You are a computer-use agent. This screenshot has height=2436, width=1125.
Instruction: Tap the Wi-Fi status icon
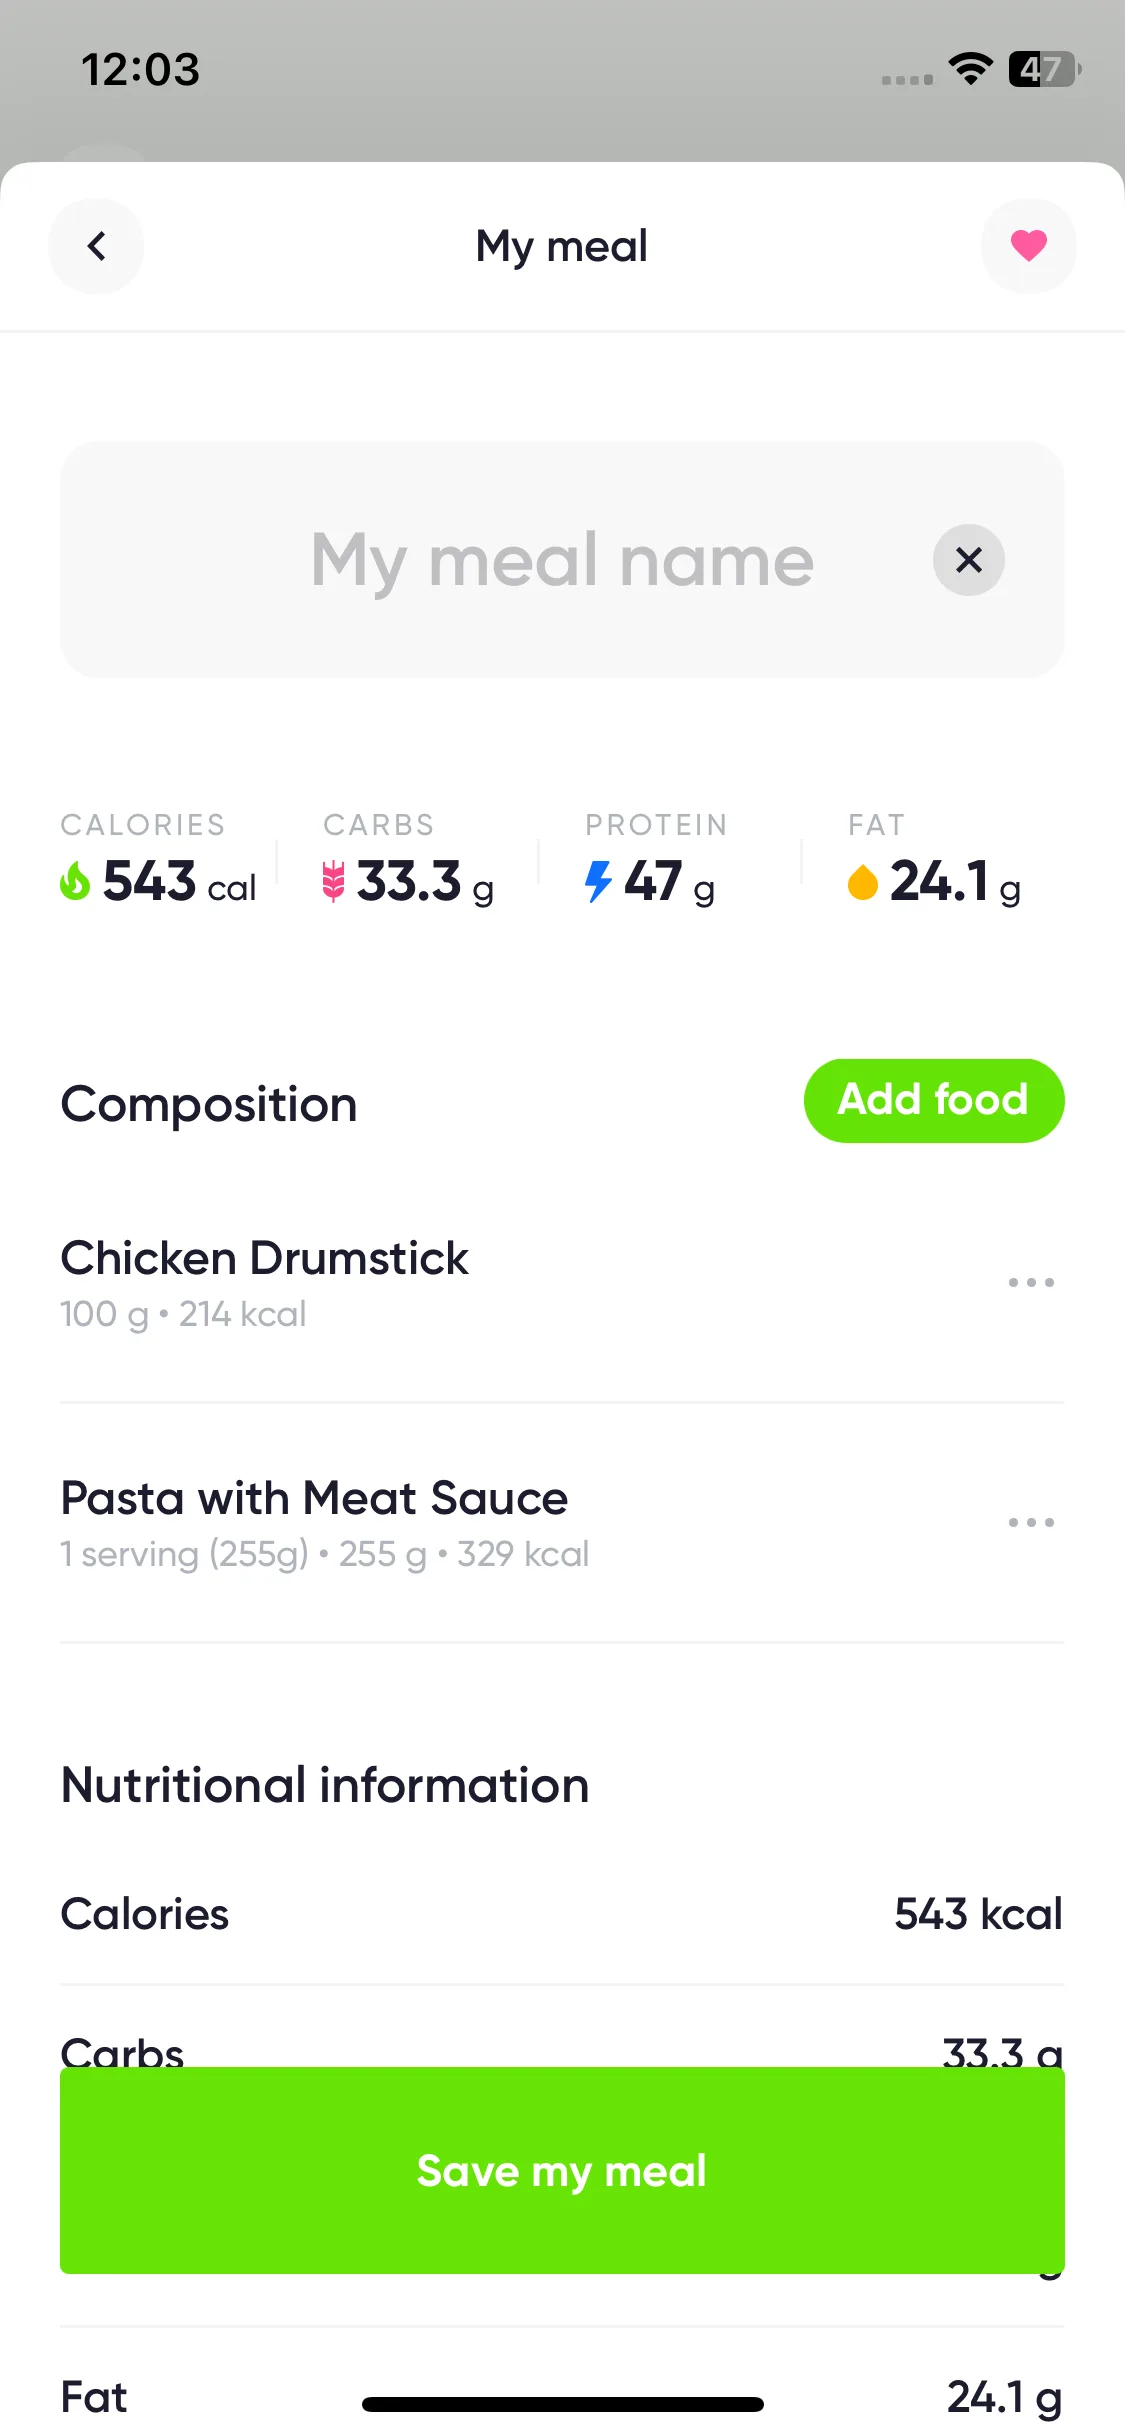(970, 68)
